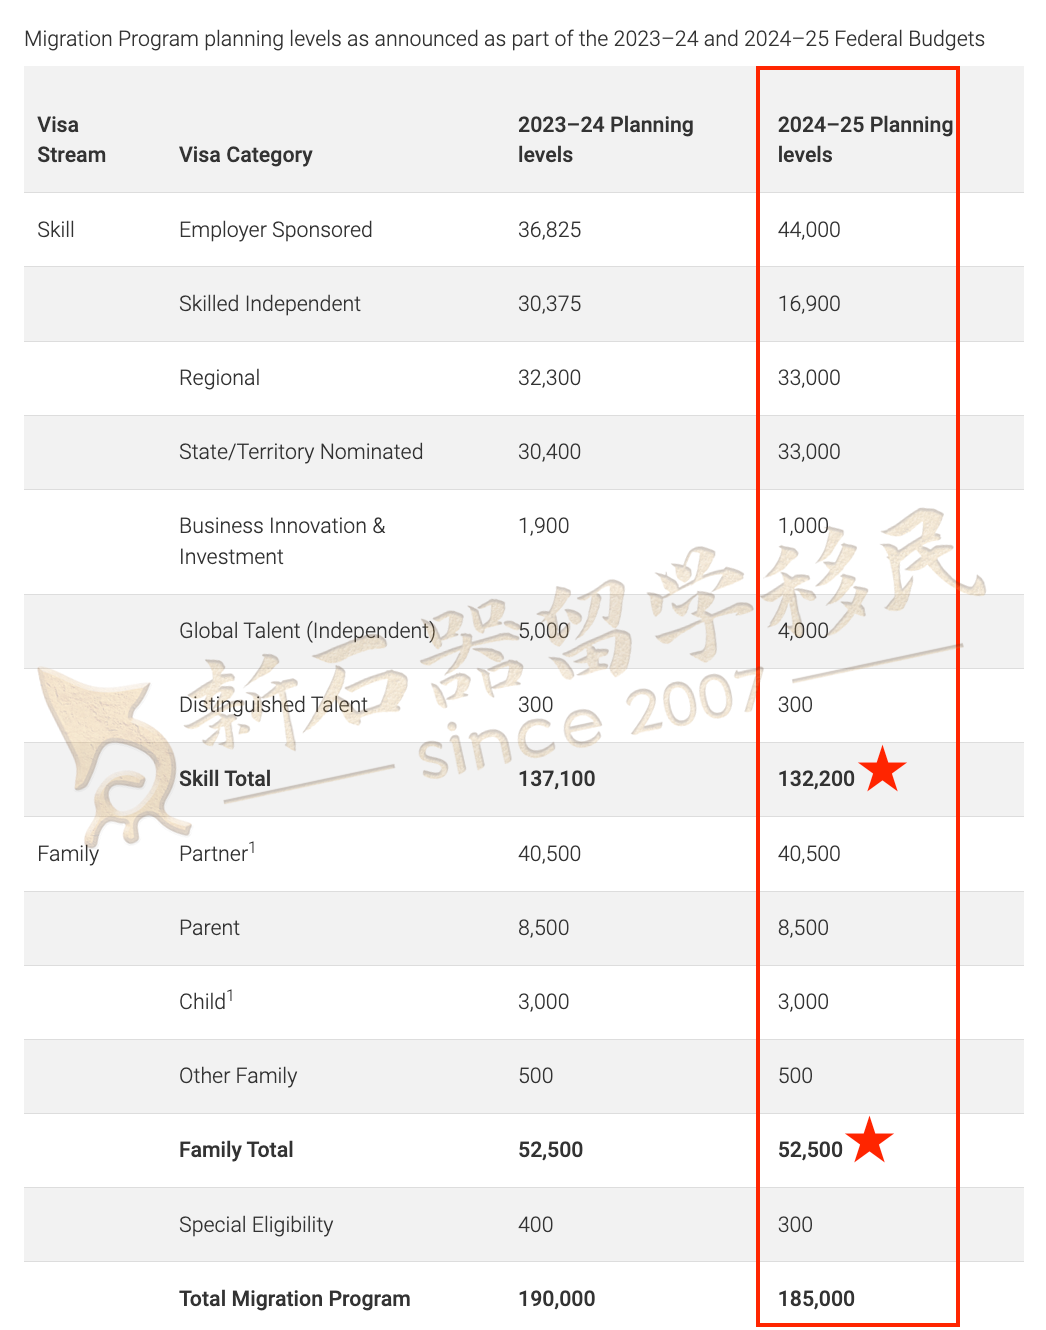The height and width of the screenshot is (1330, 1046).
Task: Select the "Skill Total" bold row label
Action: (x=224, y=778)
